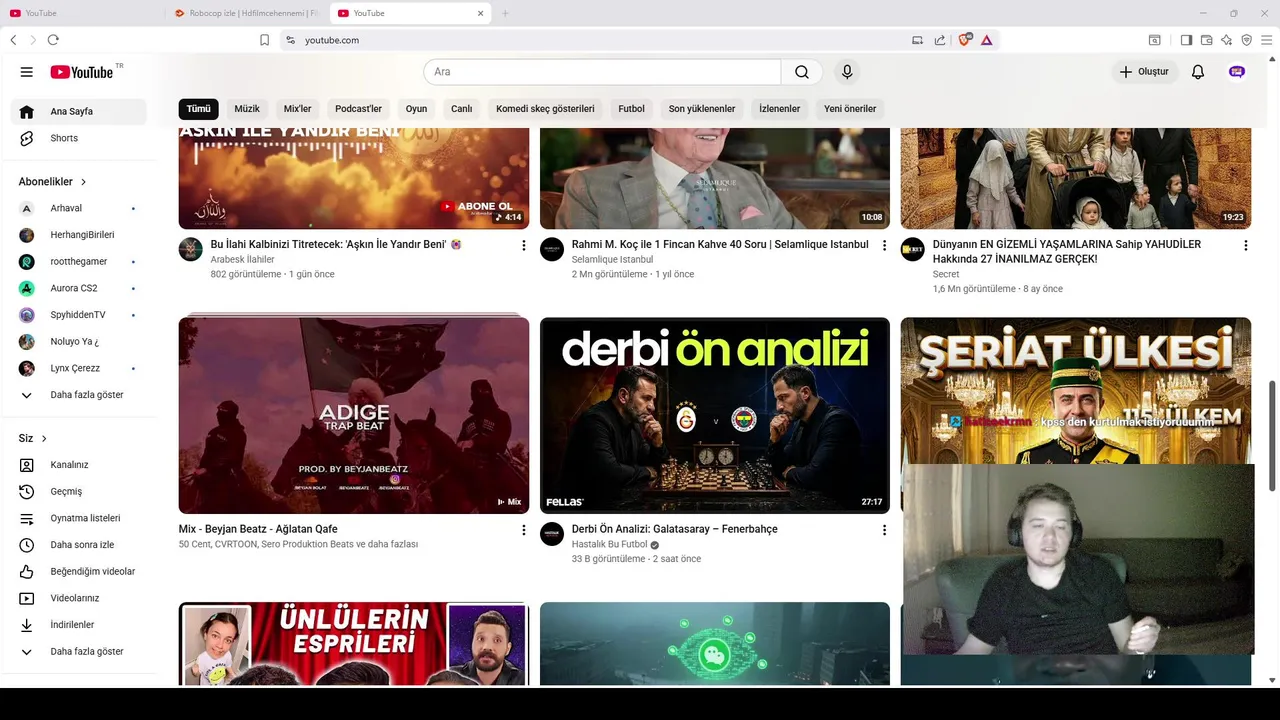Click the search magnifier button
Image resolution: width=1280 pixels, height=720 pixels.
click(802, 72)
